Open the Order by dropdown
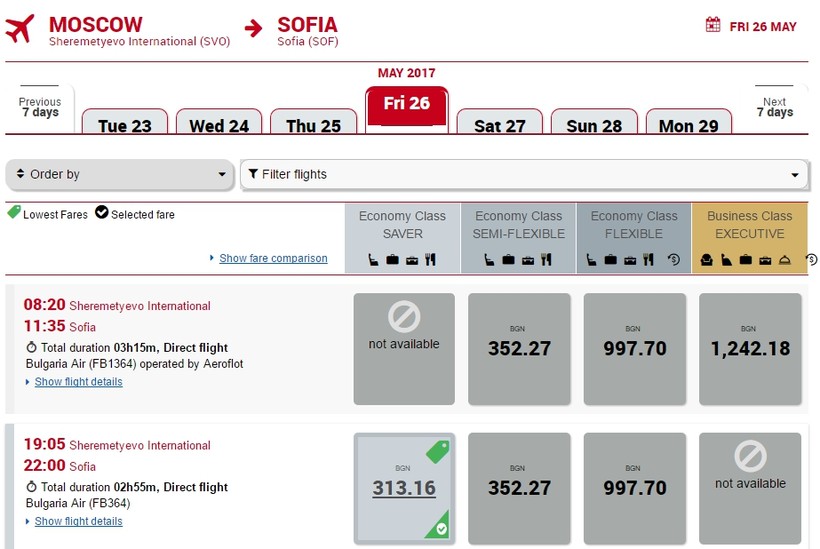 (121, 174)
